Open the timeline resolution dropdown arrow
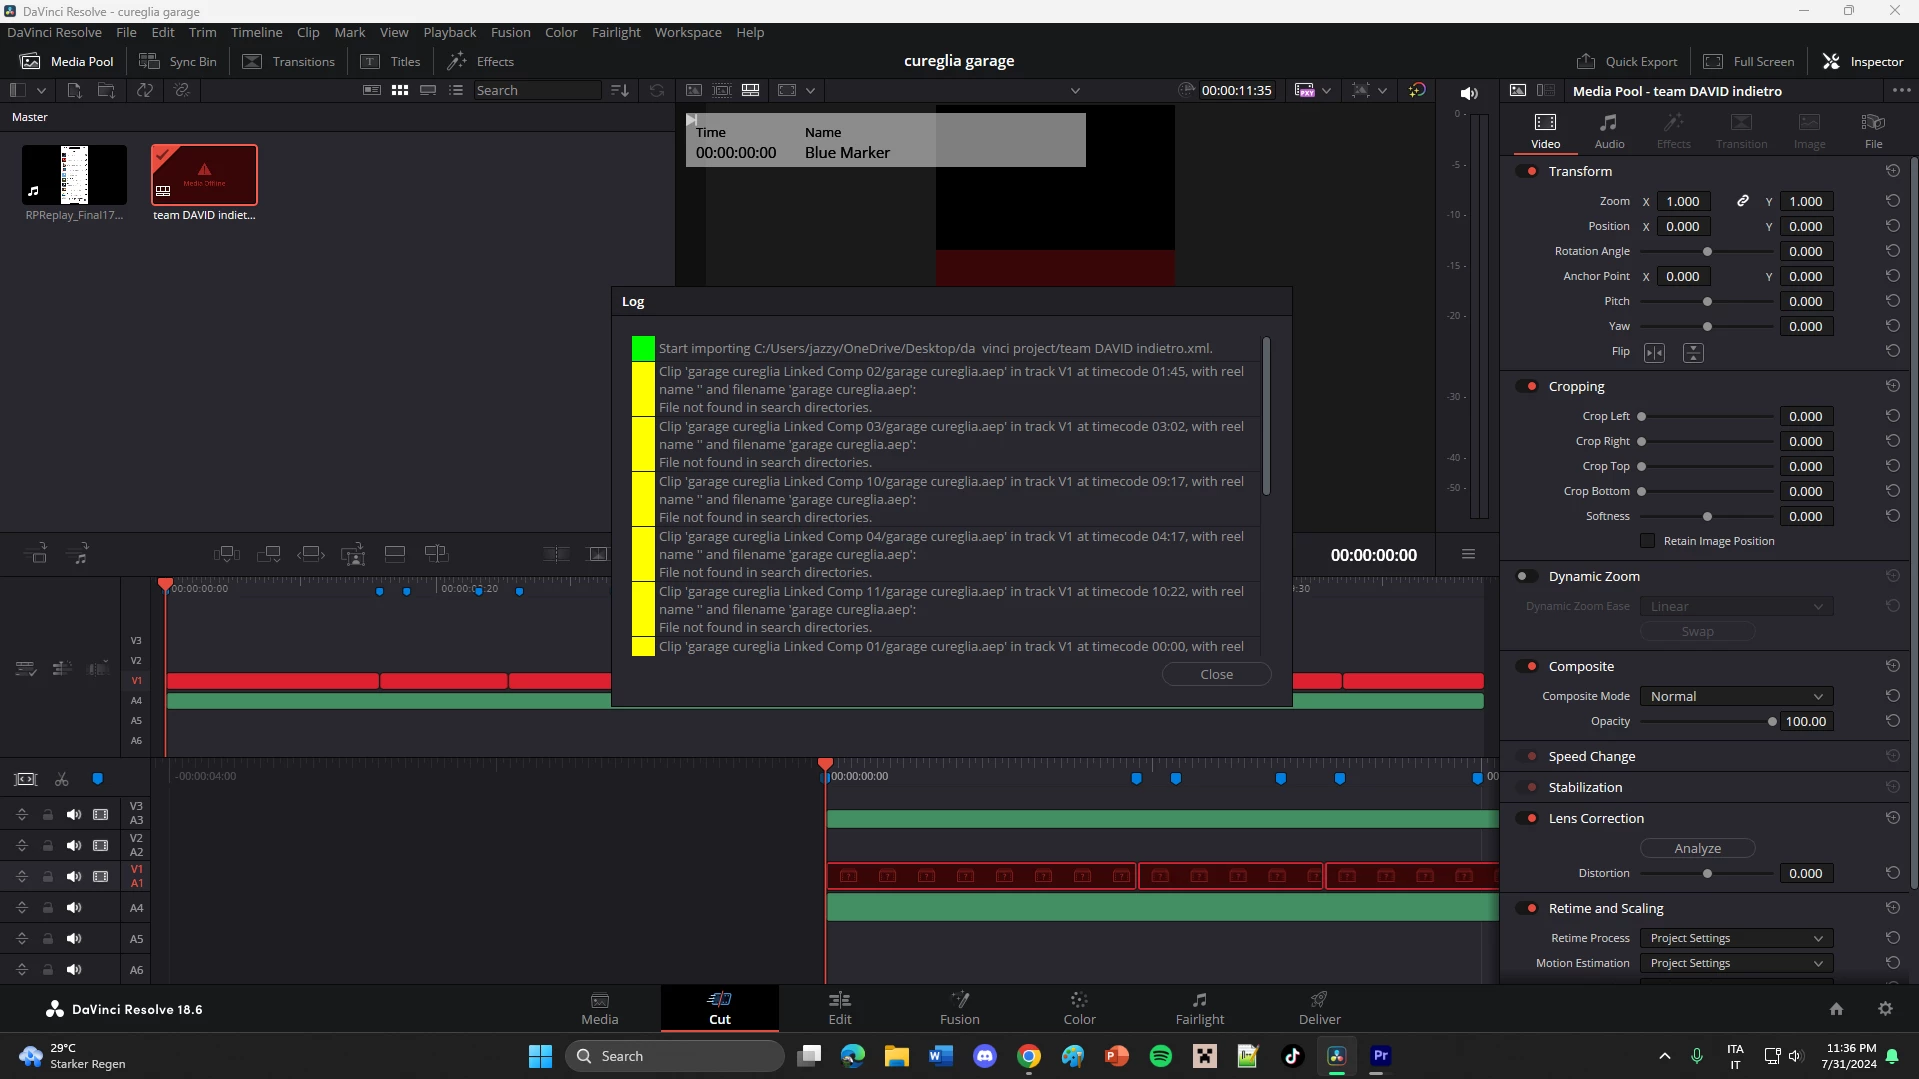 pos(1326,90)
